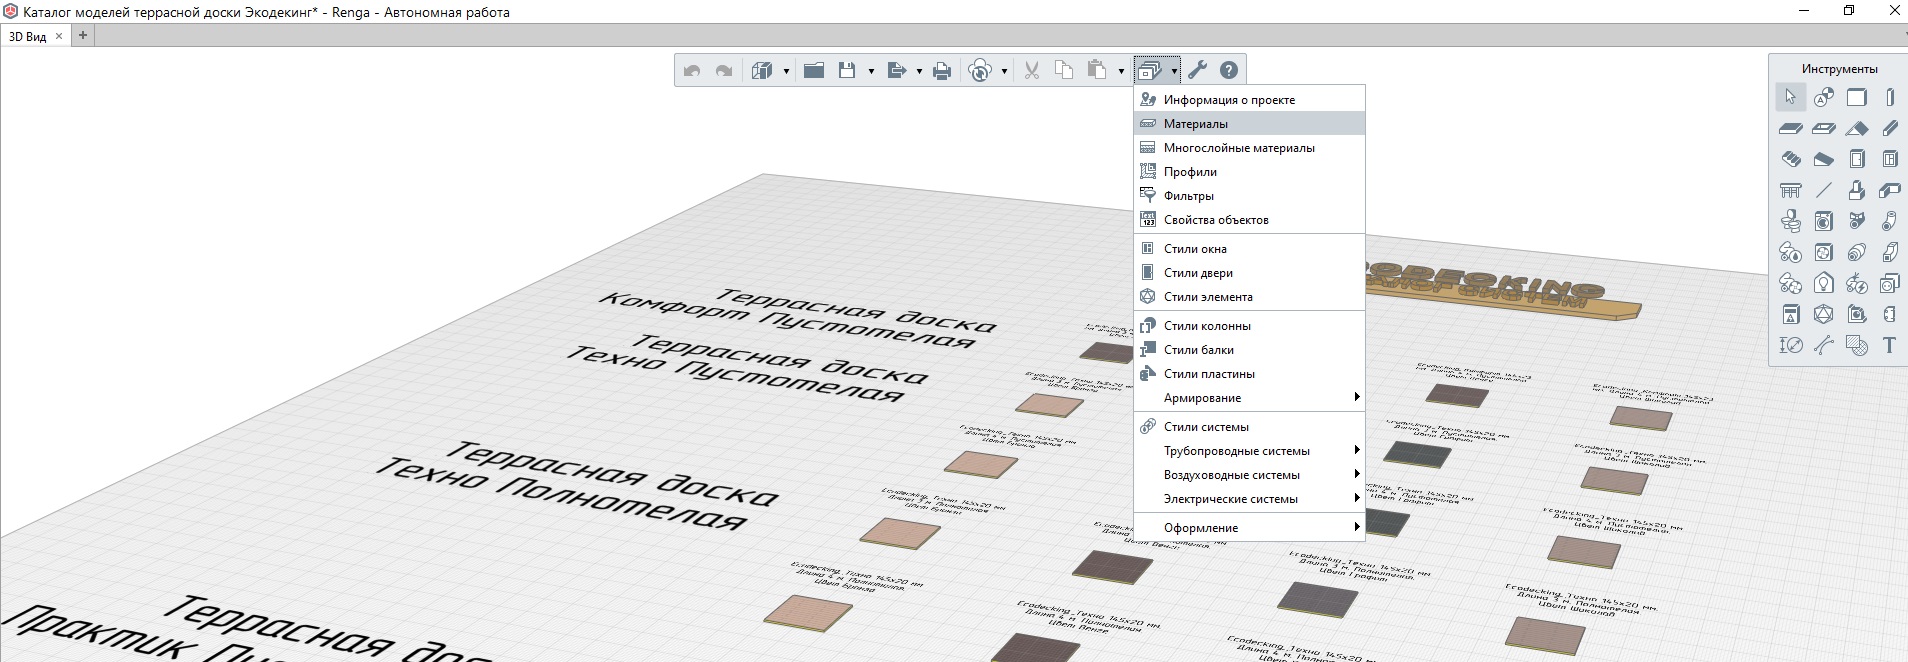This screenshot has width=1908, height=662.
Task: Open project with the folder icon
Action: (x=814, y=71)
